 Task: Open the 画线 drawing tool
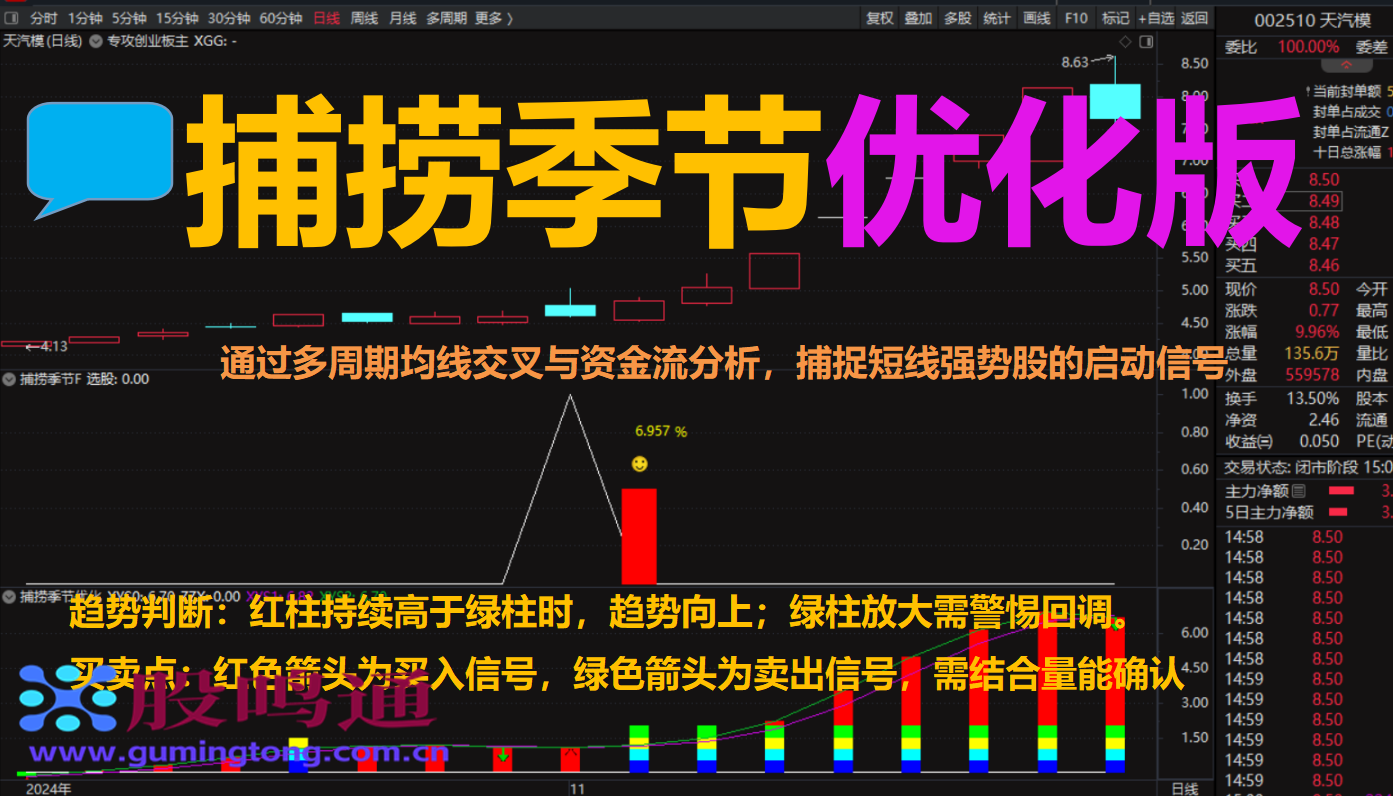click(1037, 18)
